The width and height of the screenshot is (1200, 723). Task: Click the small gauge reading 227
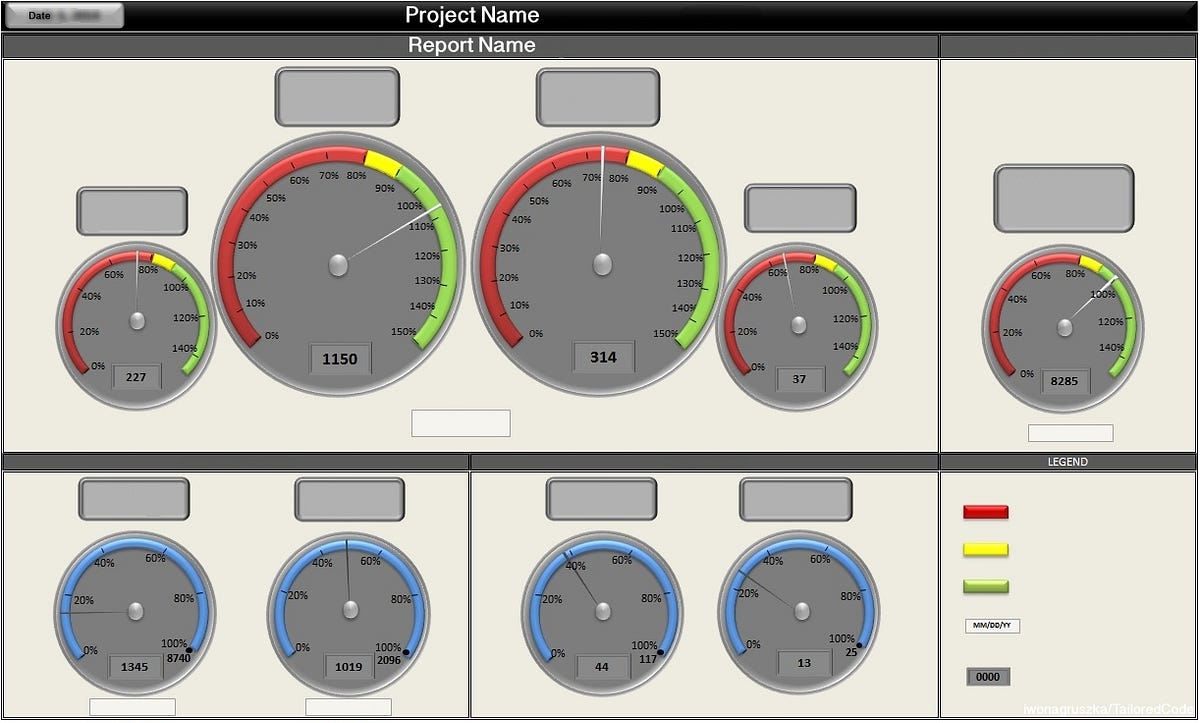pos(137,324)
